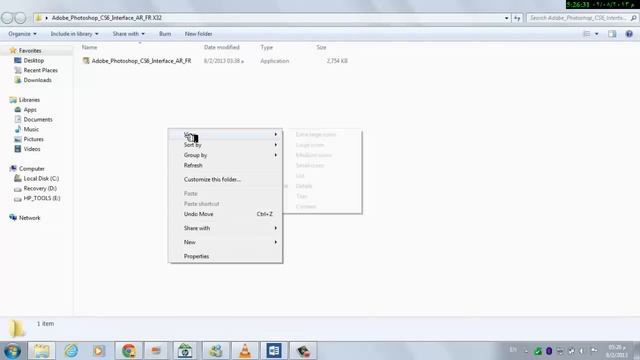Screen dimensions: 640x360
Task: Choose Undo Move in context menu
Action: point(225,214)
